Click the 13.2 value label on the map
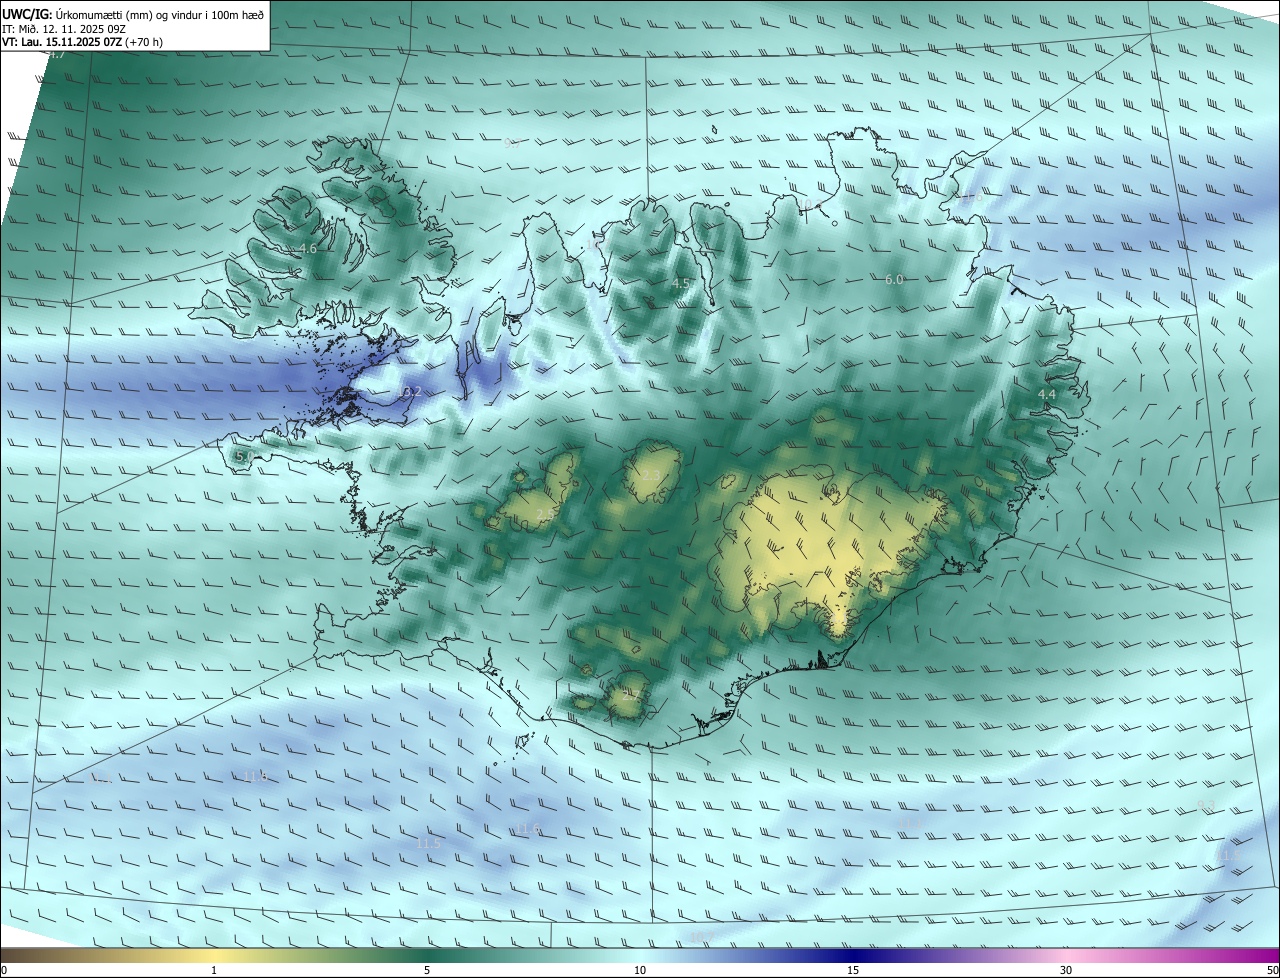 click(408, 392)
